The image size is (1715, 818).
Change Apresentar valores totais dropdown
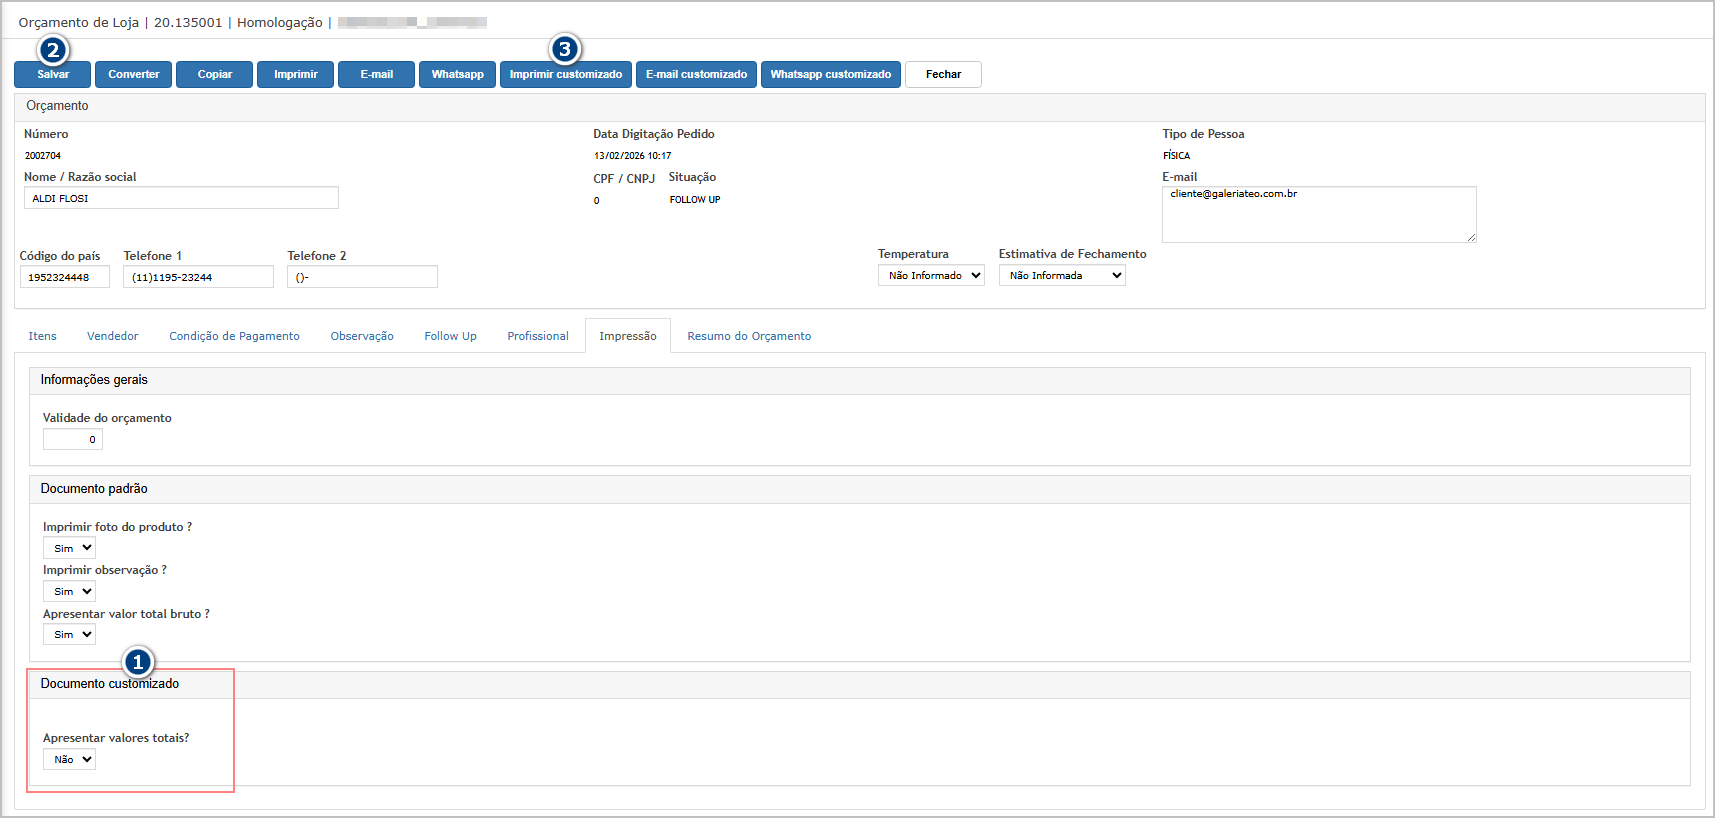69,760
